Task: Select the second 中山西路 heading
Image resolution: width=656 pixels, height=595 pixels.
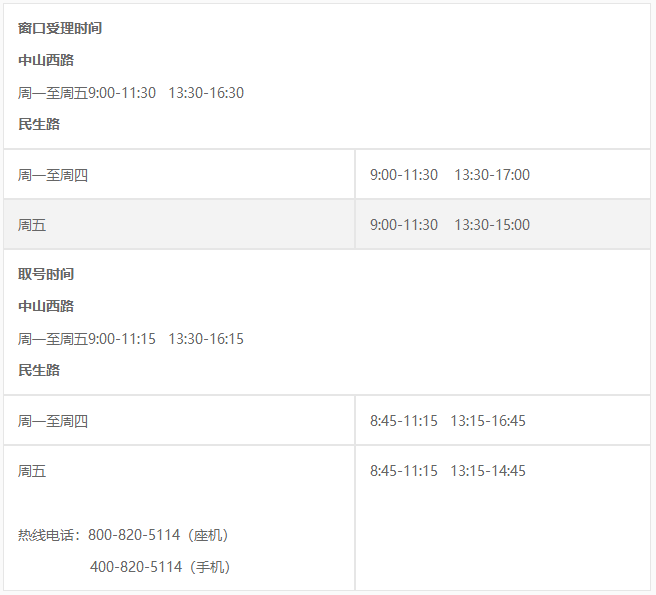Action: [x=46, y=306]
